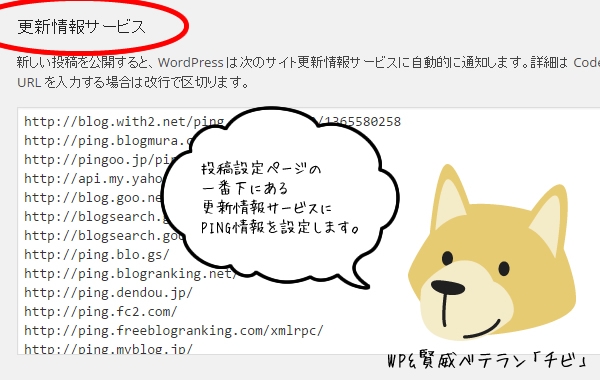Click the http://ping.fc2.com/ line

click(101, 312)
